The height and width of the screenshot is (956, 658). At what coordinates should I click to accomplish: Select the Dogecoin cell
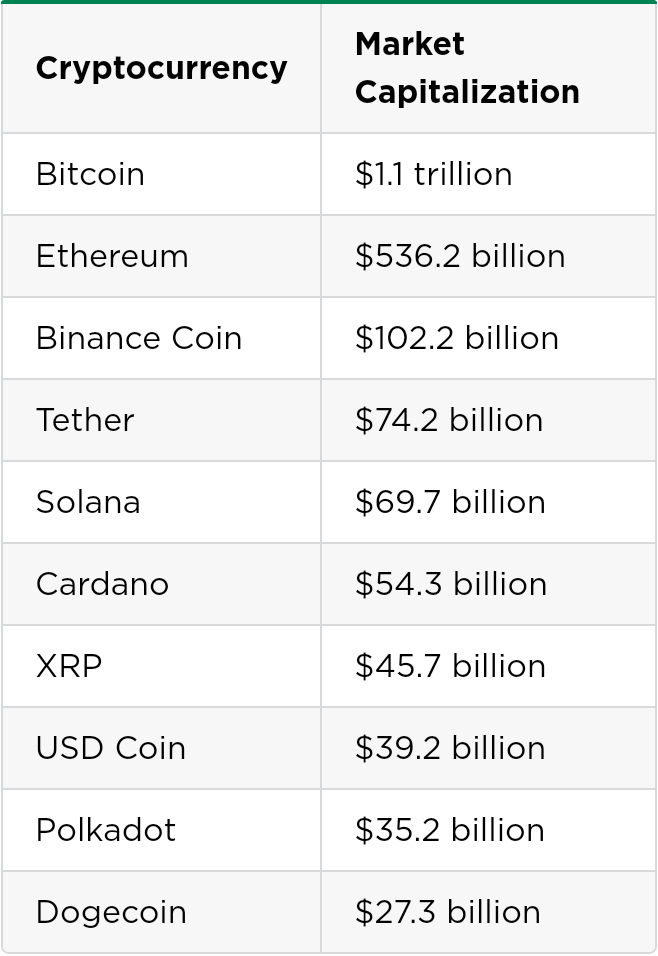(111, 913)
